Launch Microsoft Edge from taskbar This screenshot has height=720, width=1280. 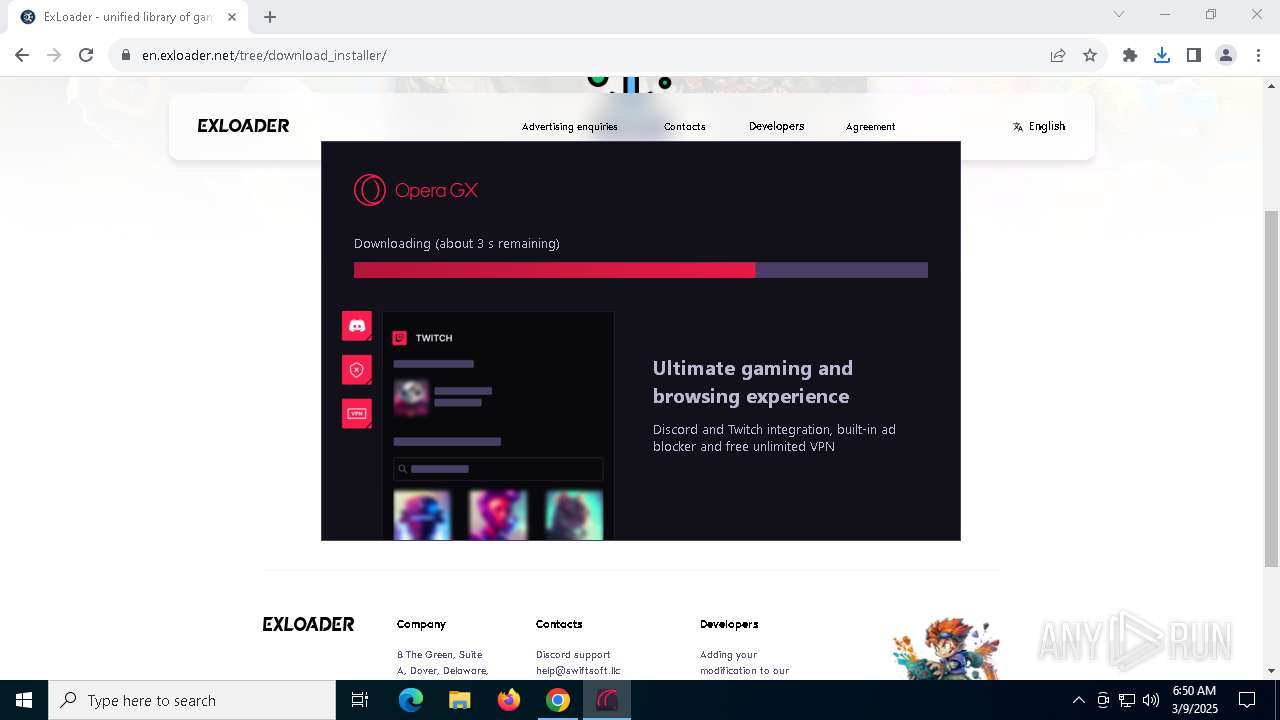[x=411, y=700]
